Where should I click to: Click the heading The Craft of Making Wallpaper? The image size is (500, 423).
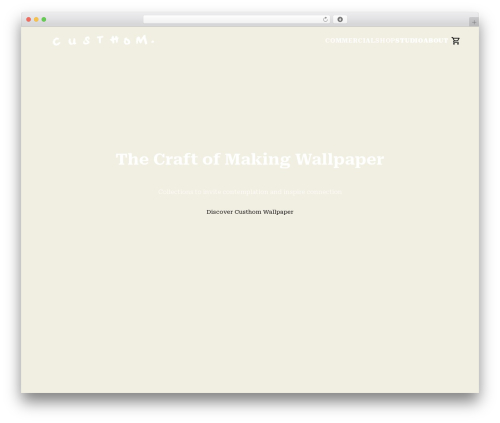pyautogui.click(x=250, y=159)
